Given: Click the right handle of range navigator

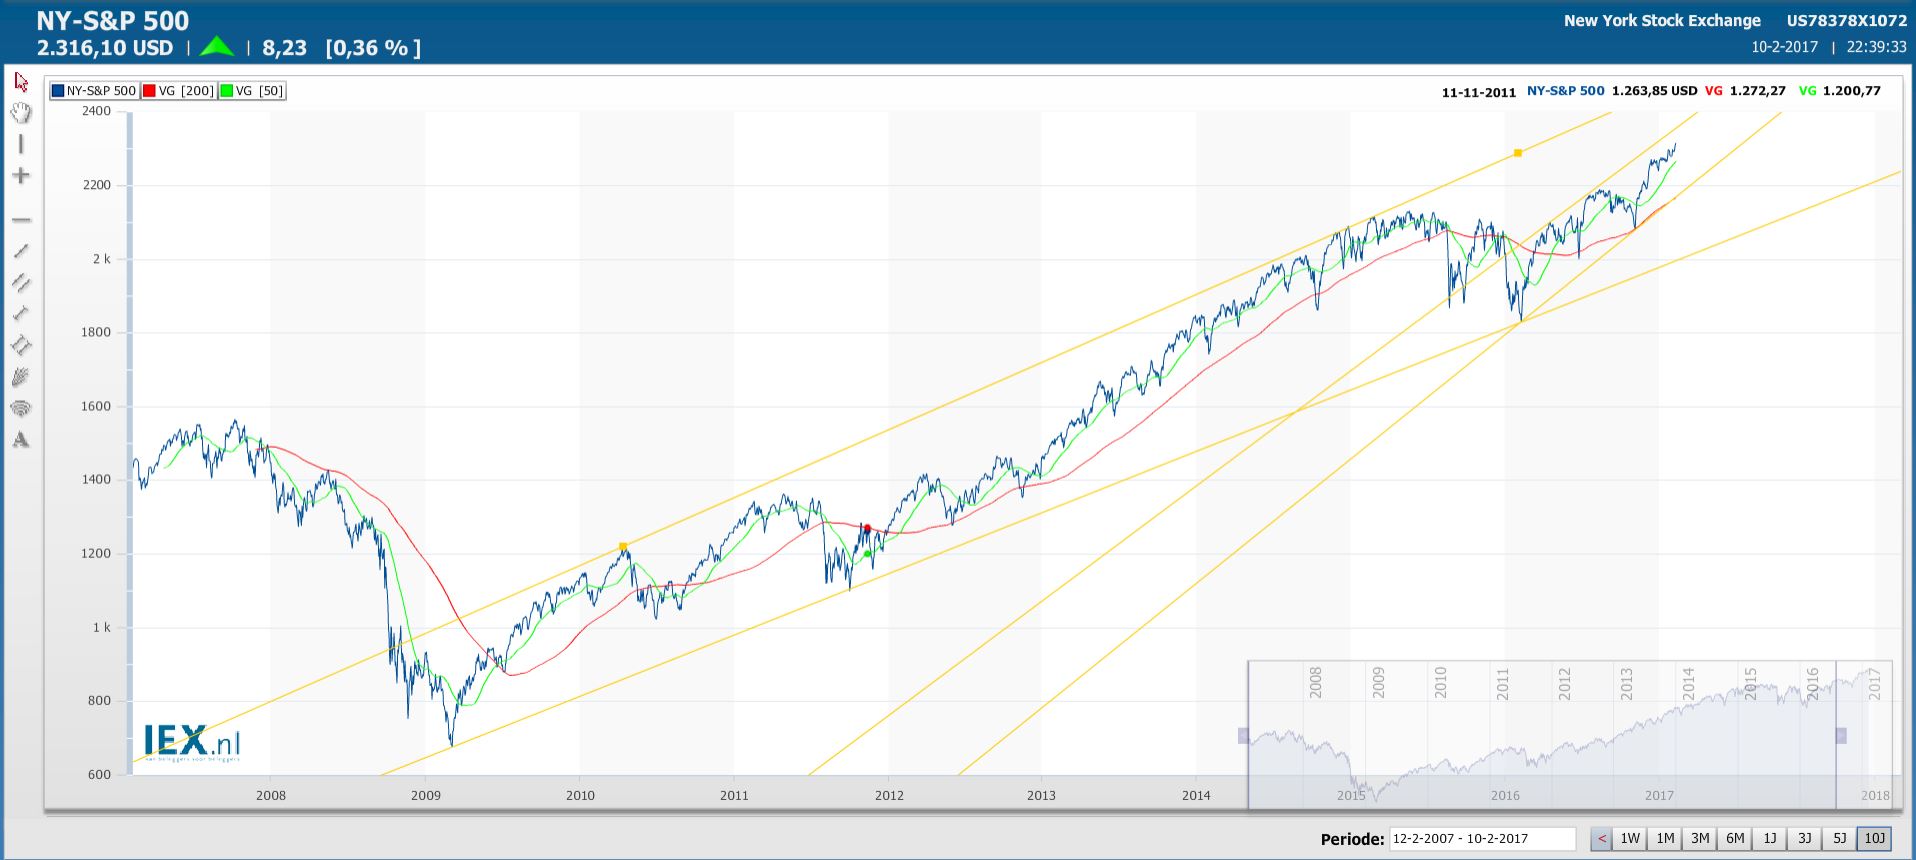Looking at the screenshot, I should coord(1840,736).
